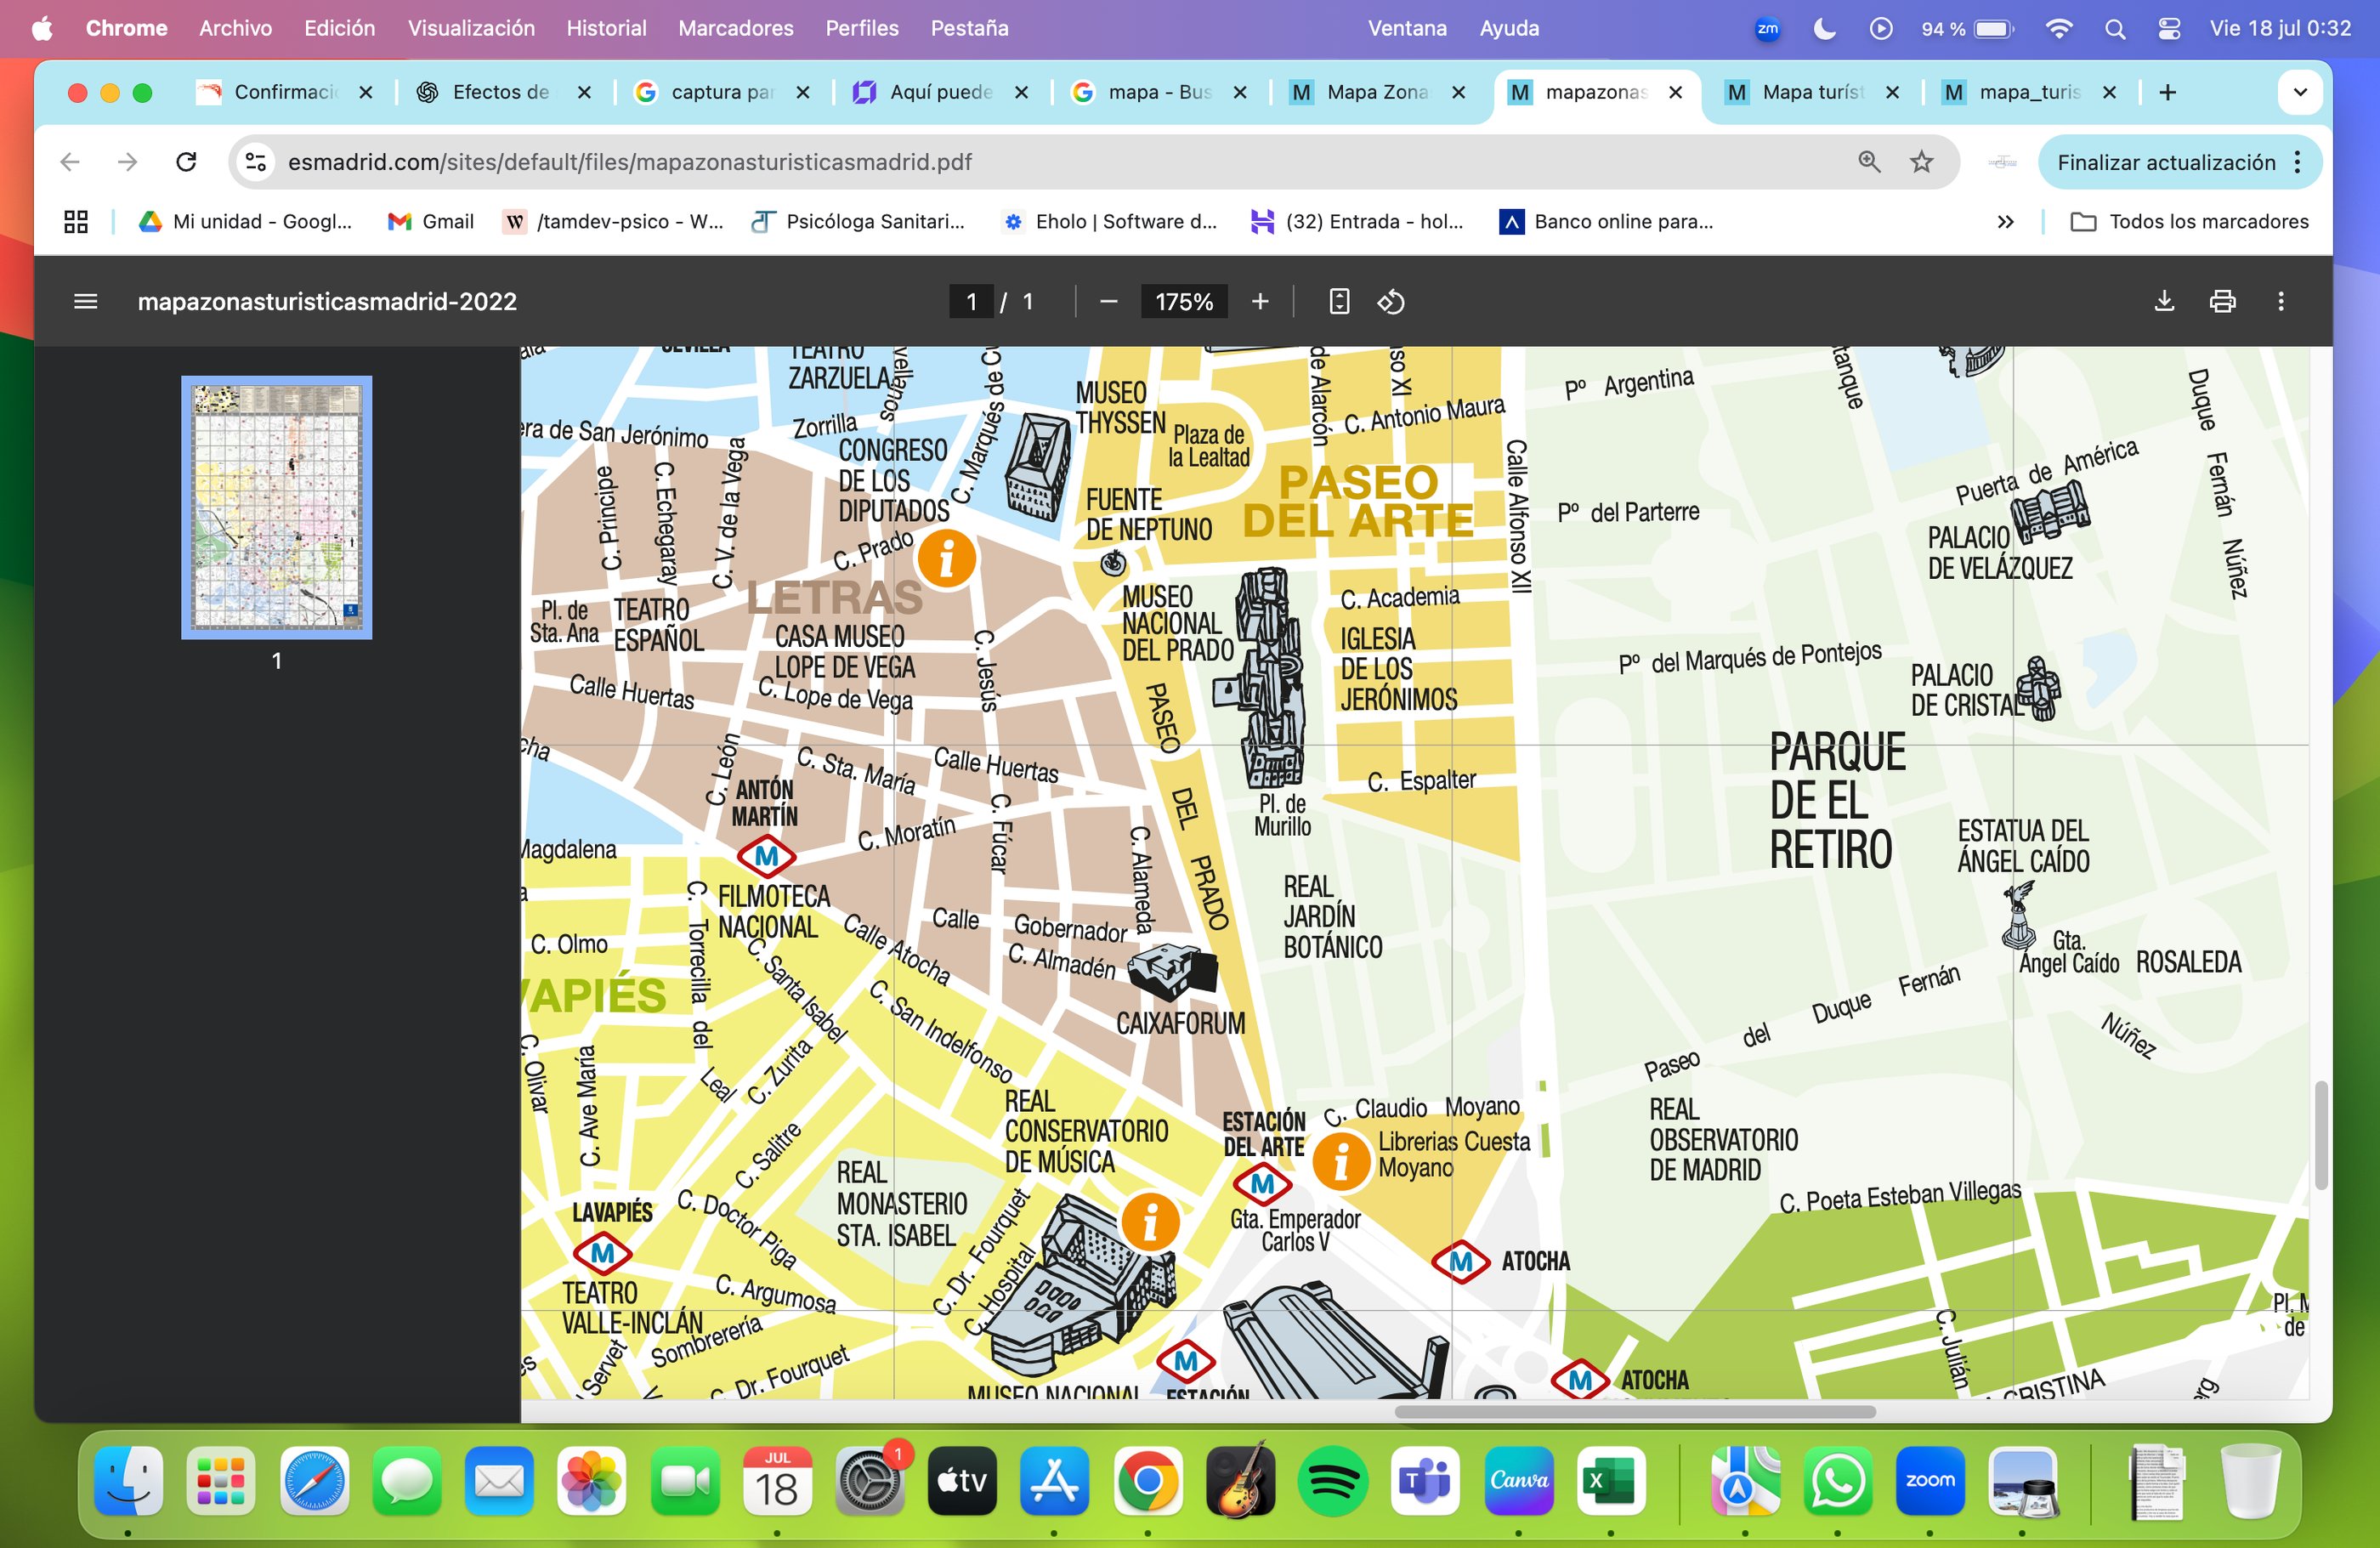Zoom out the PDF with minus icon

coord(1108,301)
